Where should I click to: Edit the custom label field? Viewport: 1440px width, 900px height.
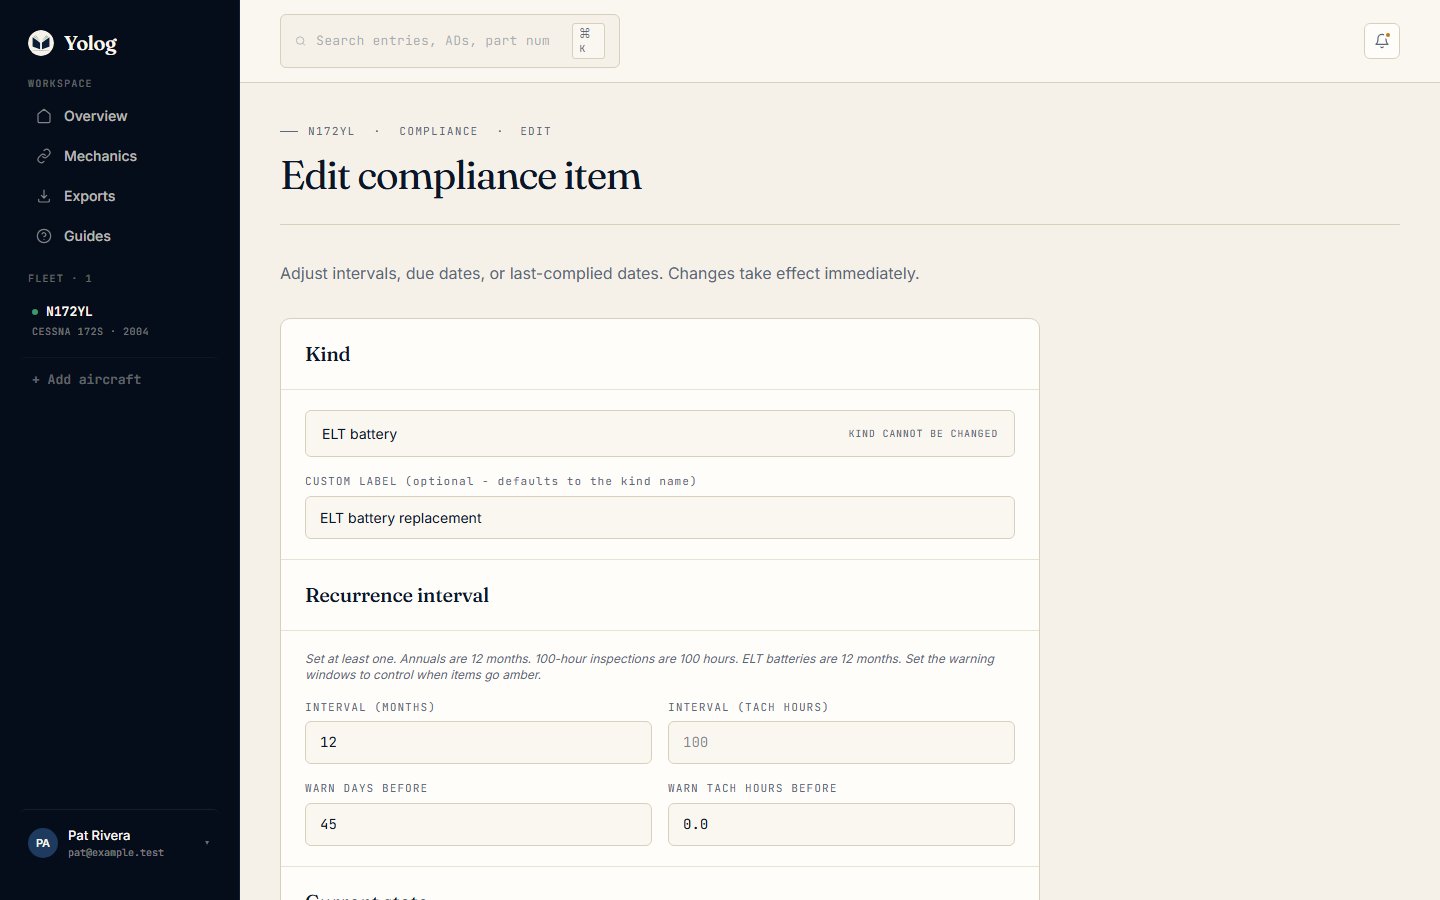(660, 518)
